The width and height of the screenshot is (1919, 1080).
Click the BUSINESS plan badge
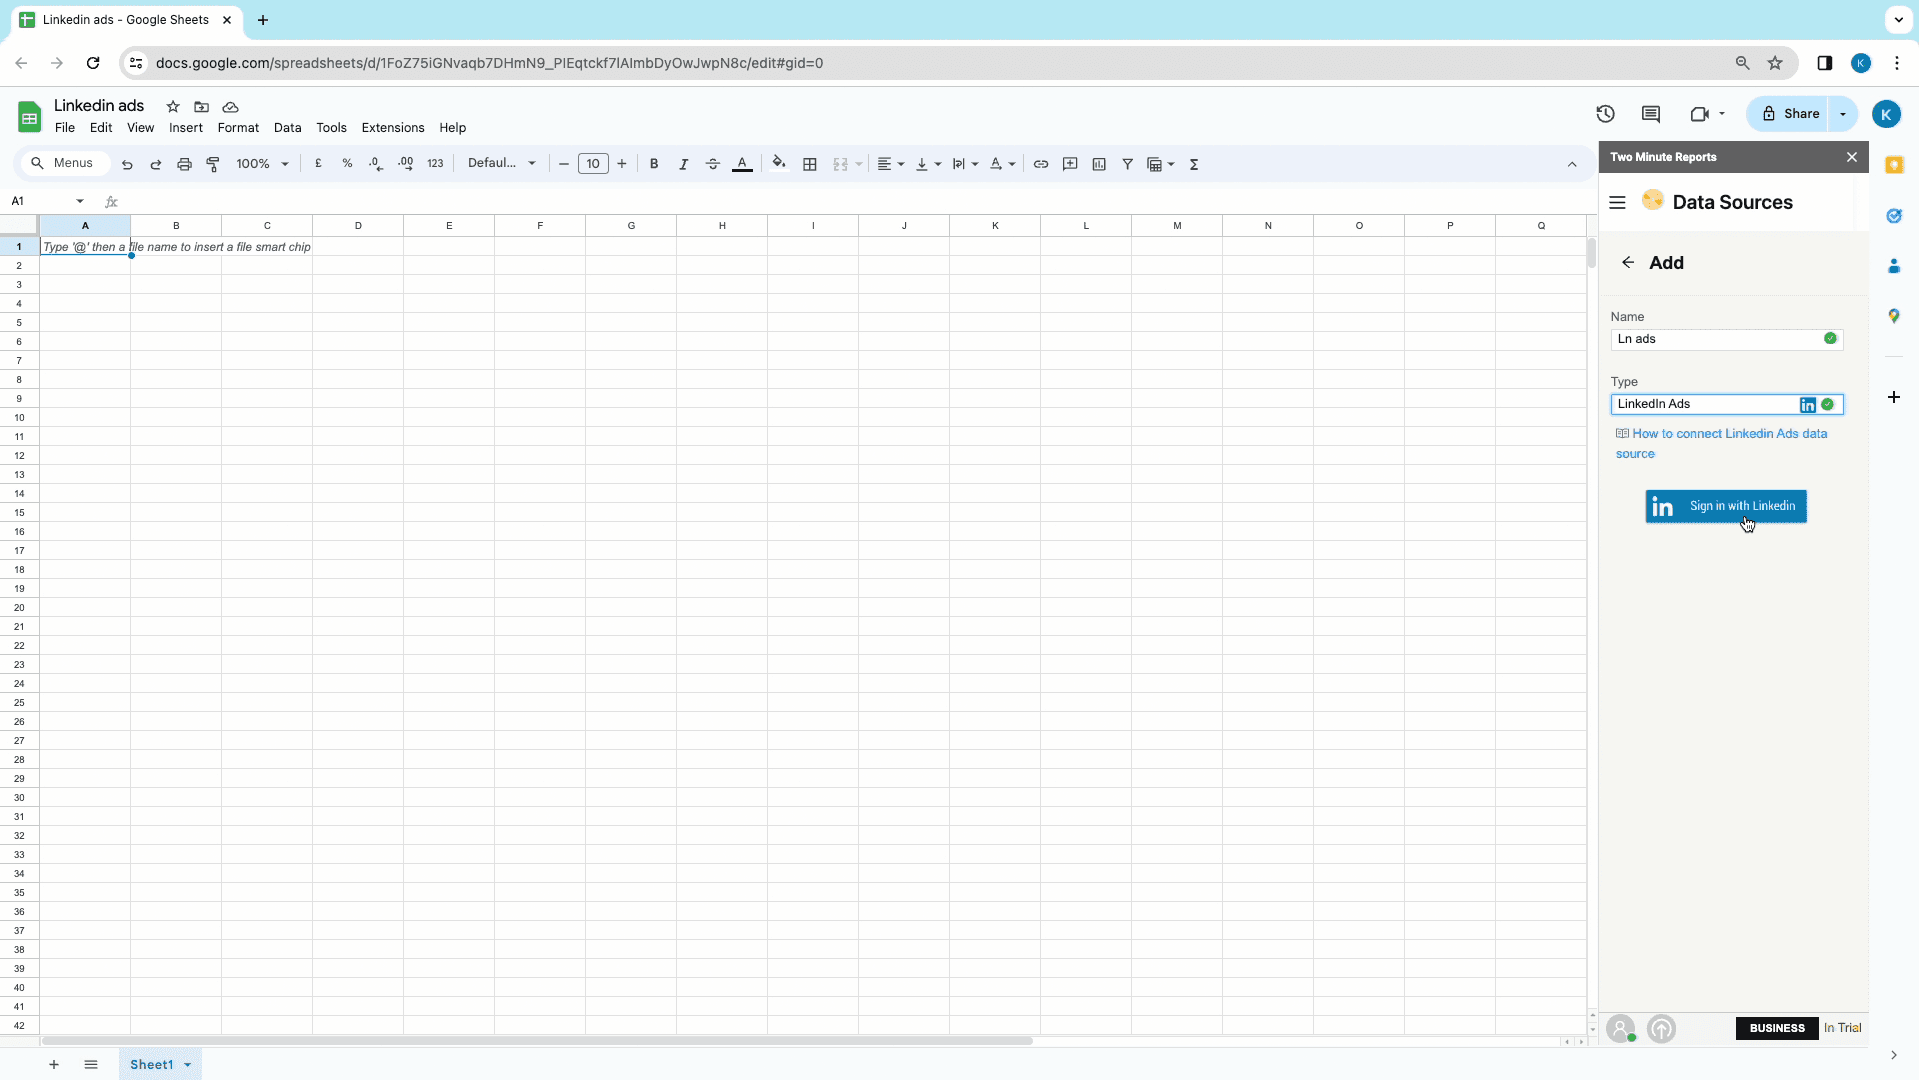tap(1777, 1028)
